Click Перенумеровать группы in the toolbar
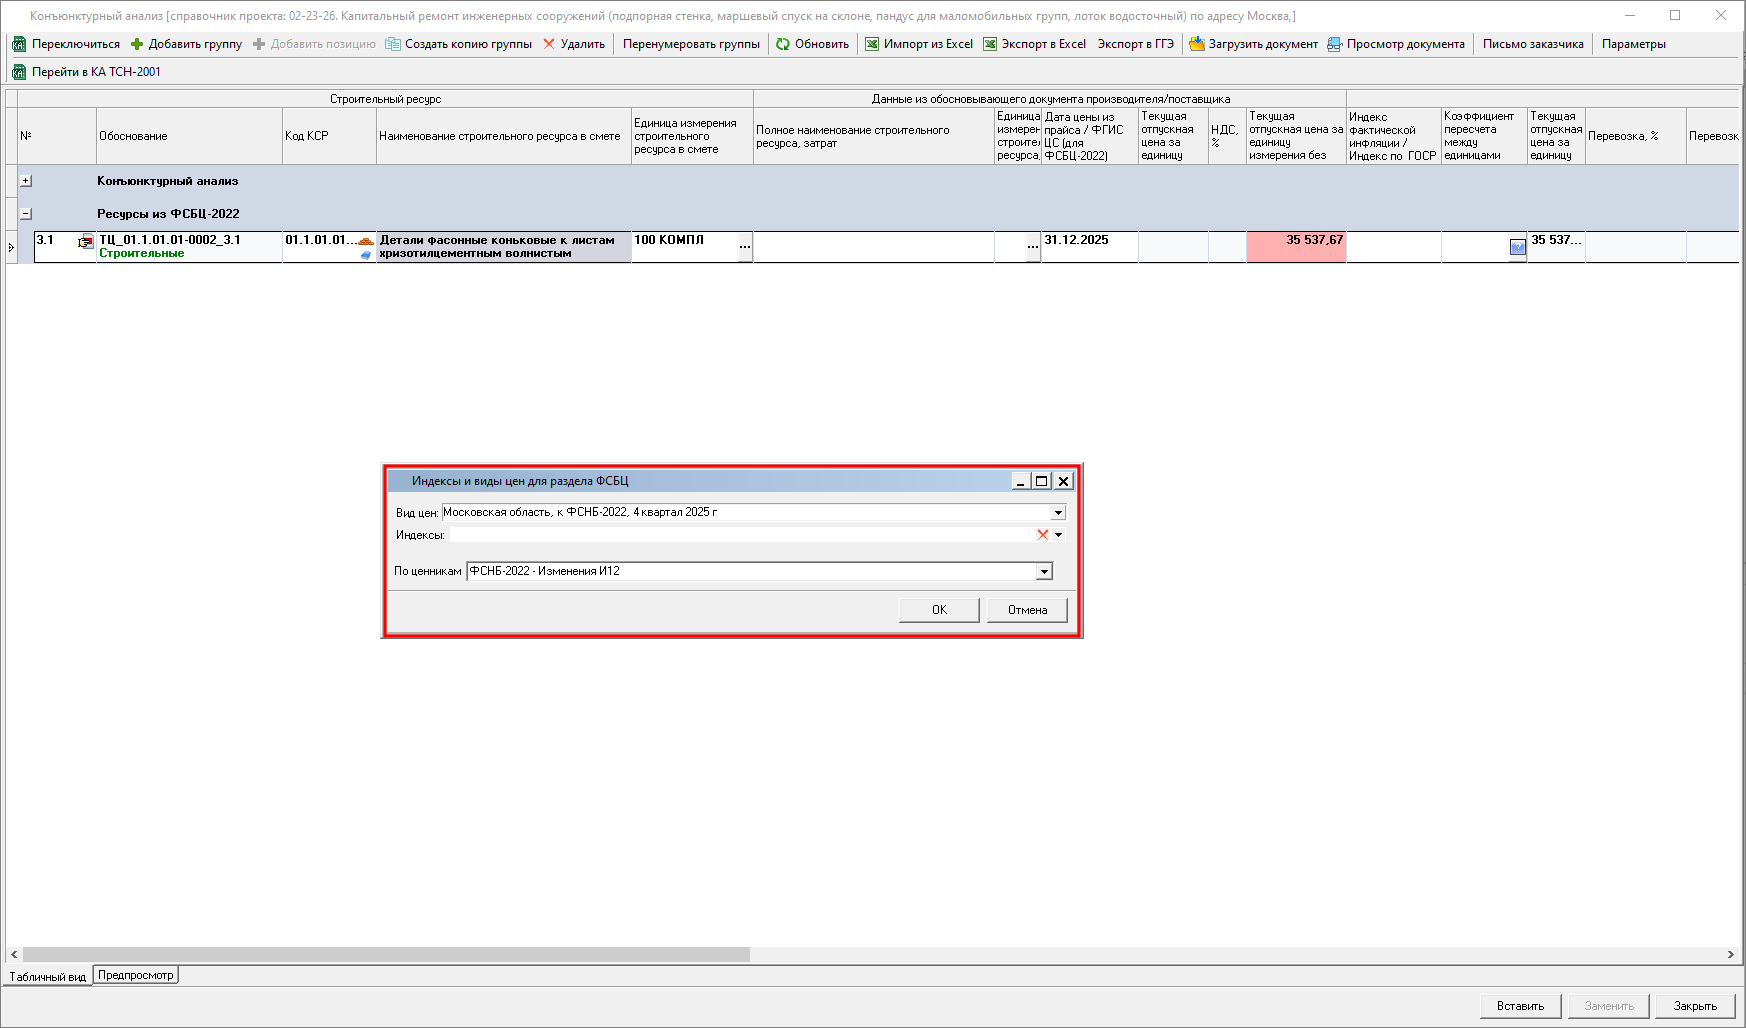This screenshot has height=1028, width=1746. click(691, 44)
